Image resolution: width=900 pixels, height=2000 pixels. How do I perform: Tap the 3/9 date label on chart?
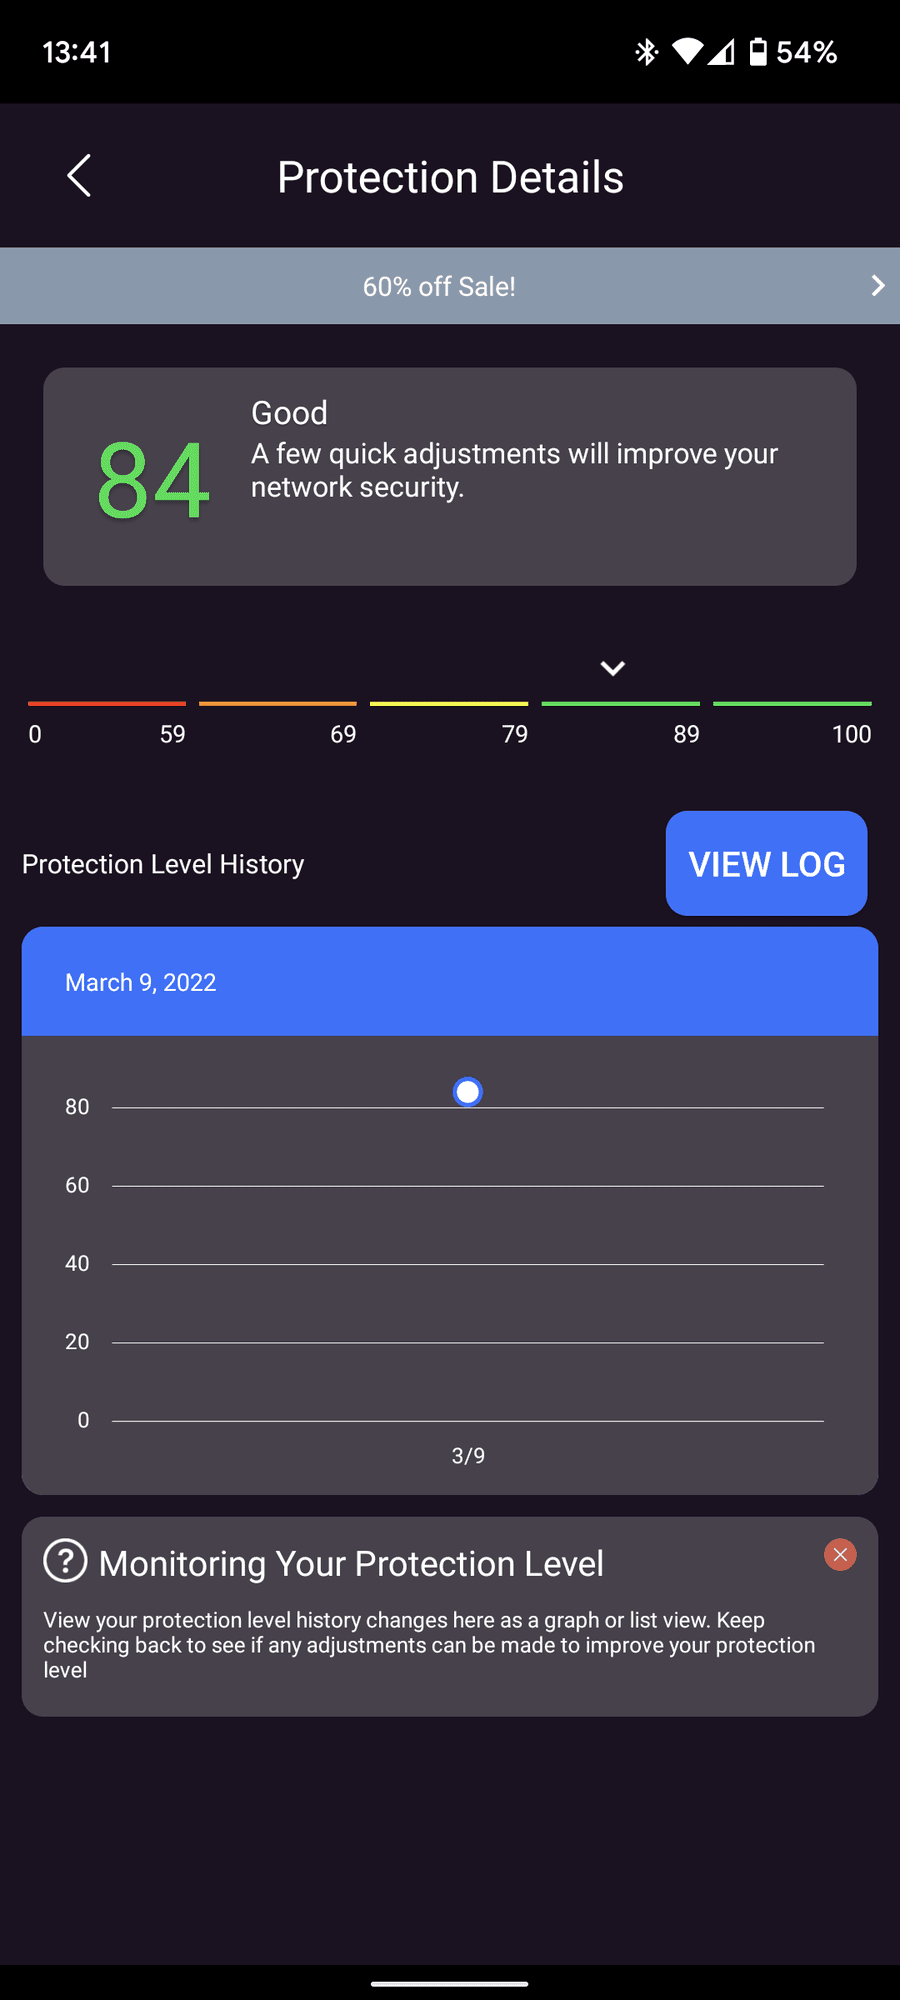pos(468,1456)
